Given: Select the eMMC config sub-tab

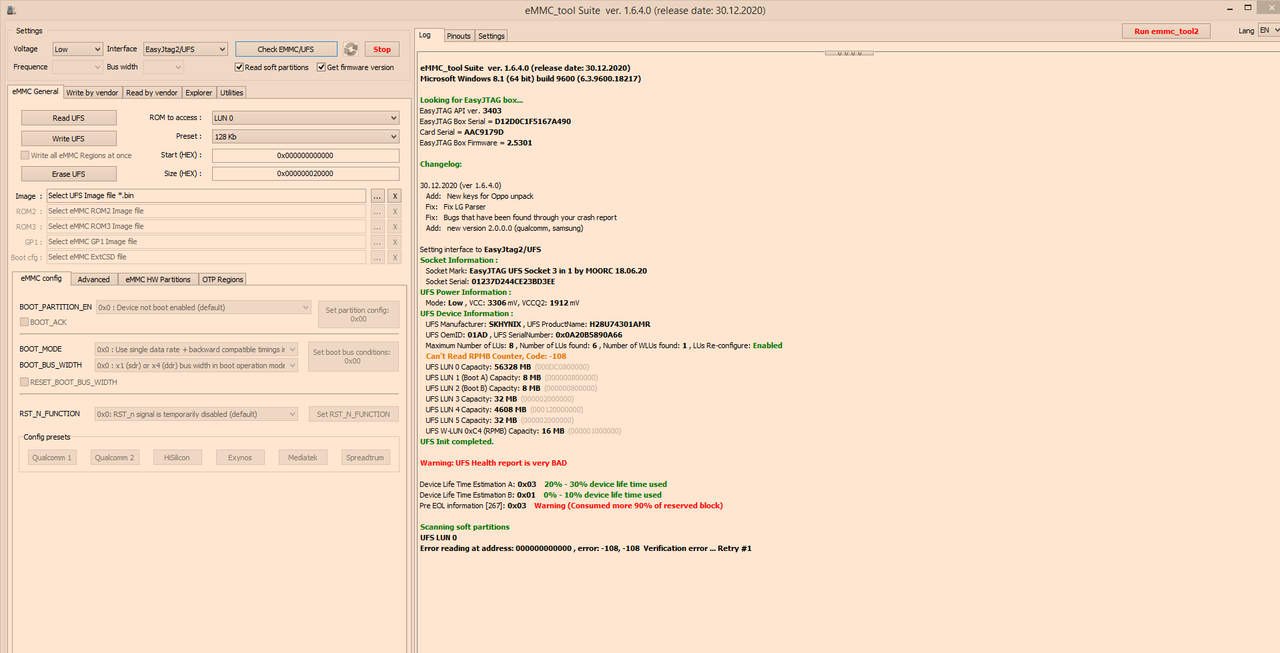Looking at the screenshot, I should click(x=41, y=278).
